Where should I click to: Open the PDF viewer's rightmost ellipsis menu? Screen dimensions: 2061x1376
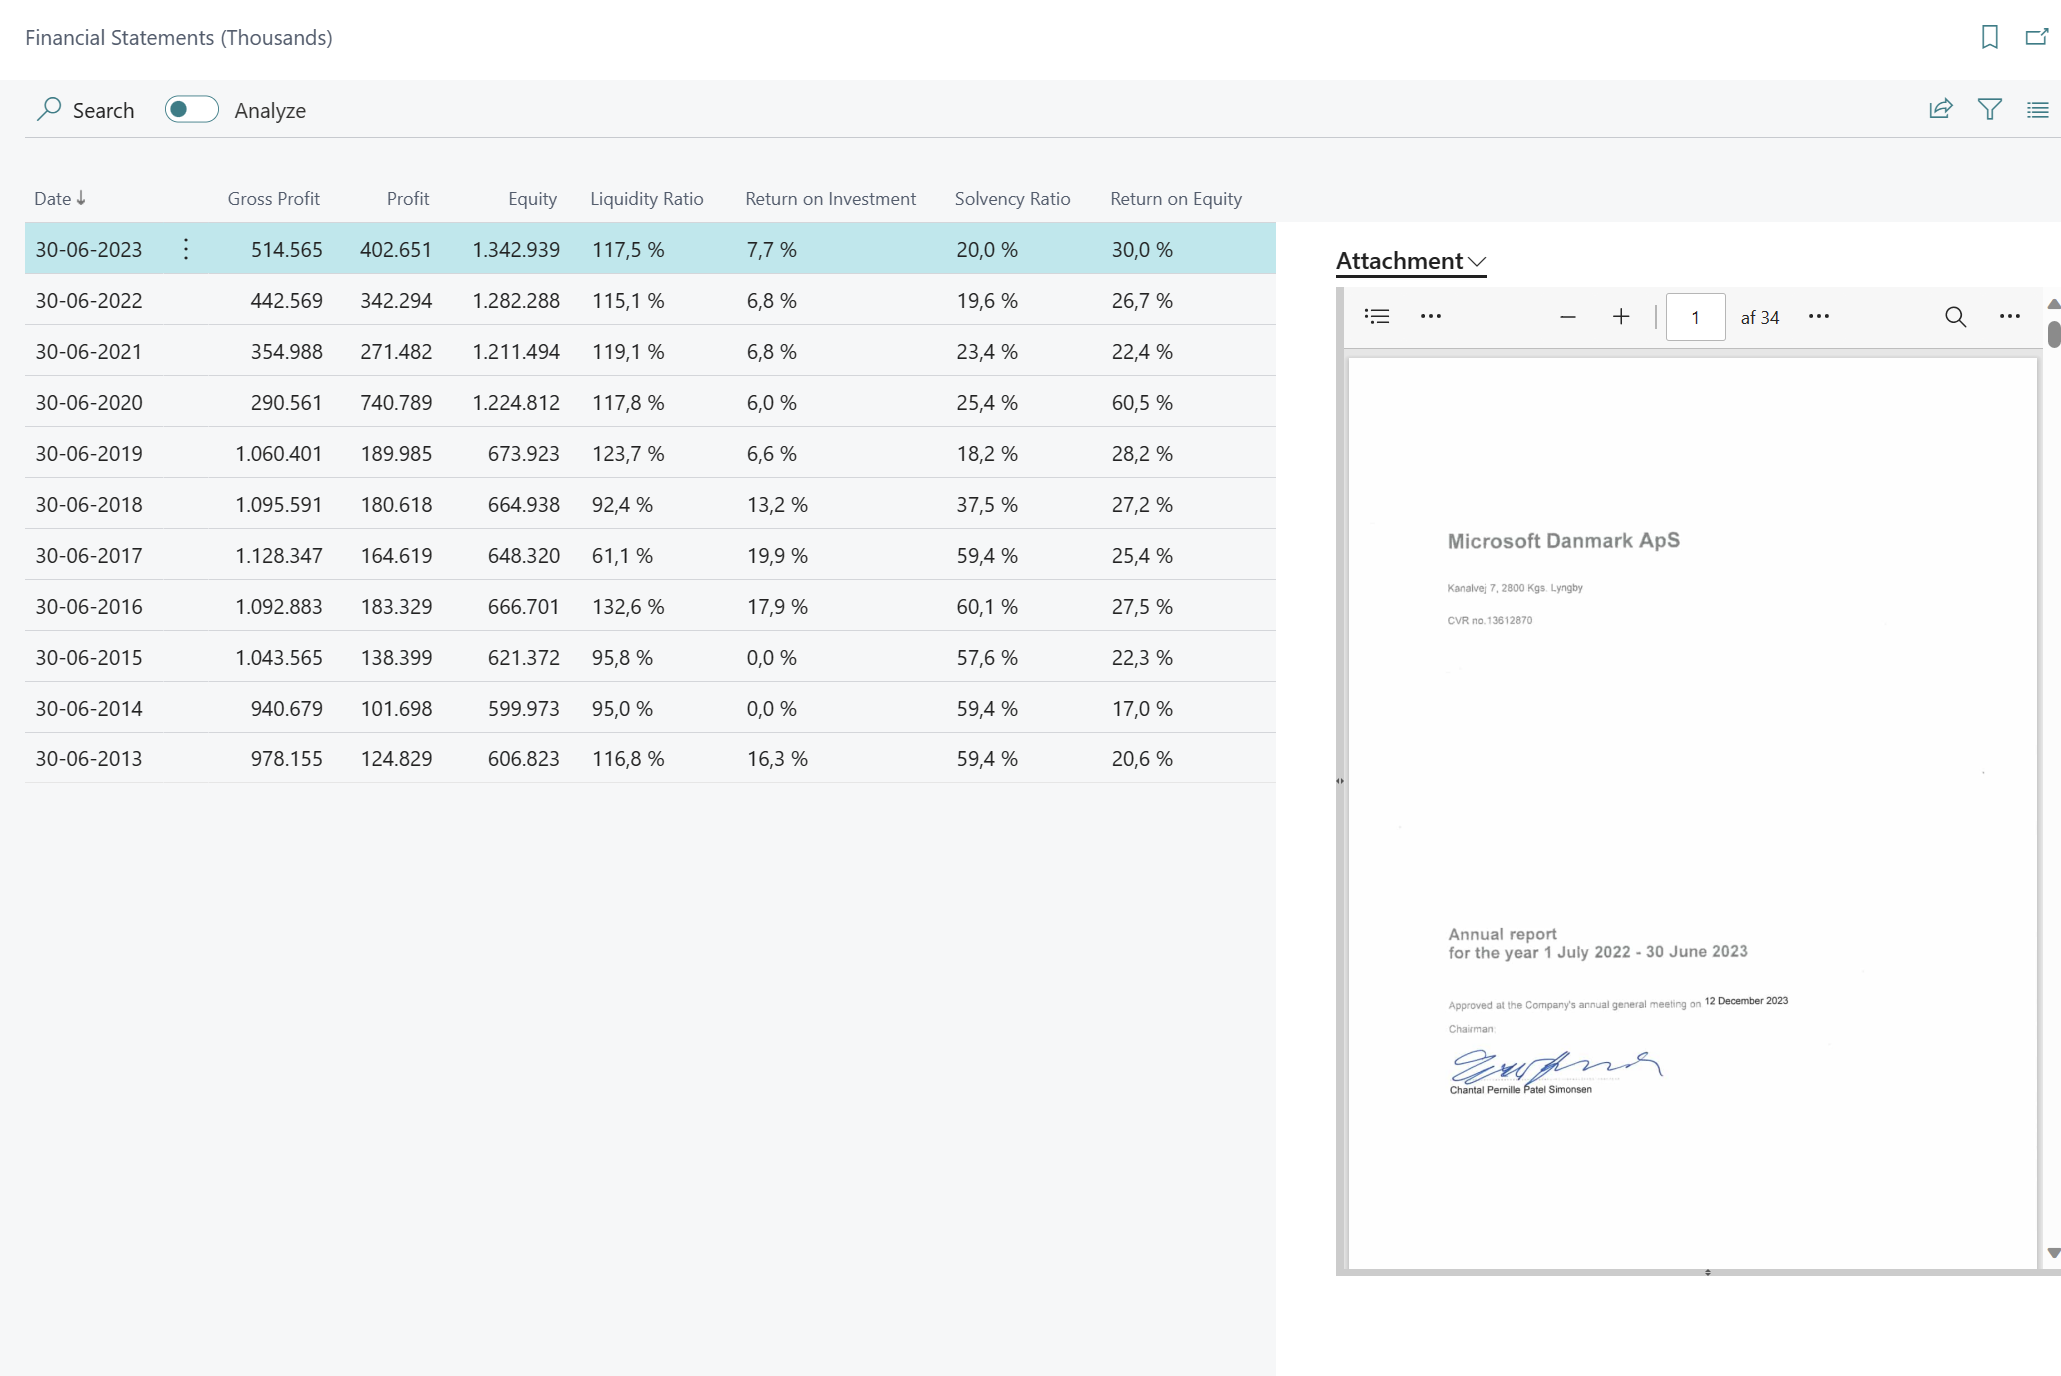coord(2010,316)
